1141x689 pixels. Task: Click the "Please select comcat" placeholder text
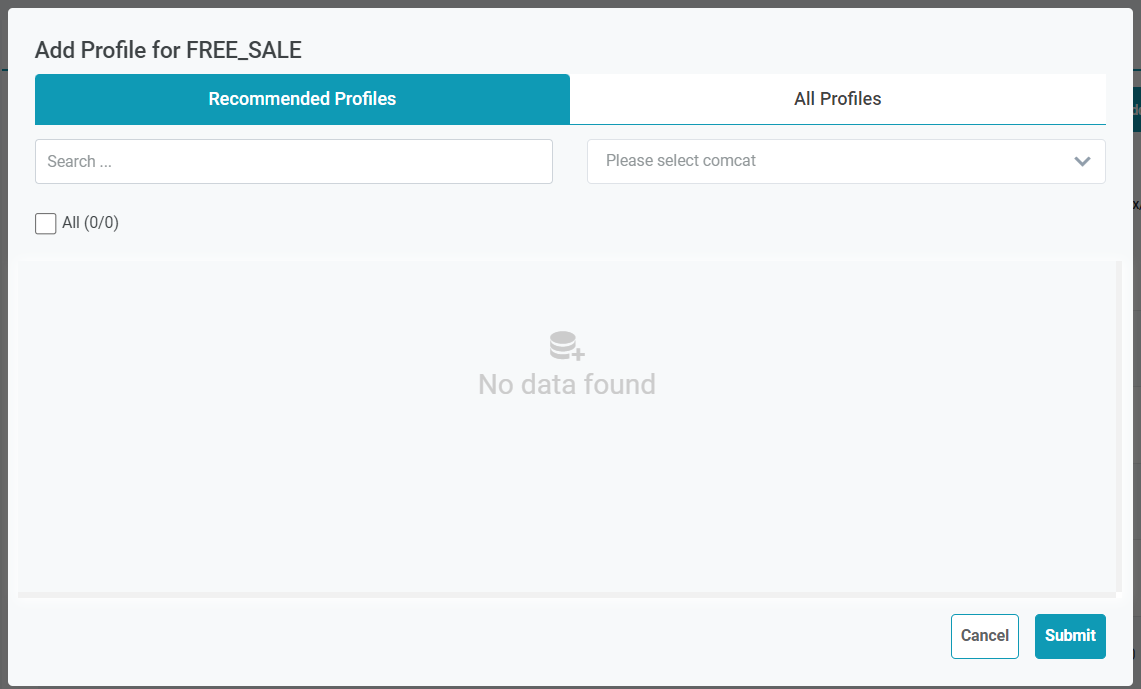(681, 161)
